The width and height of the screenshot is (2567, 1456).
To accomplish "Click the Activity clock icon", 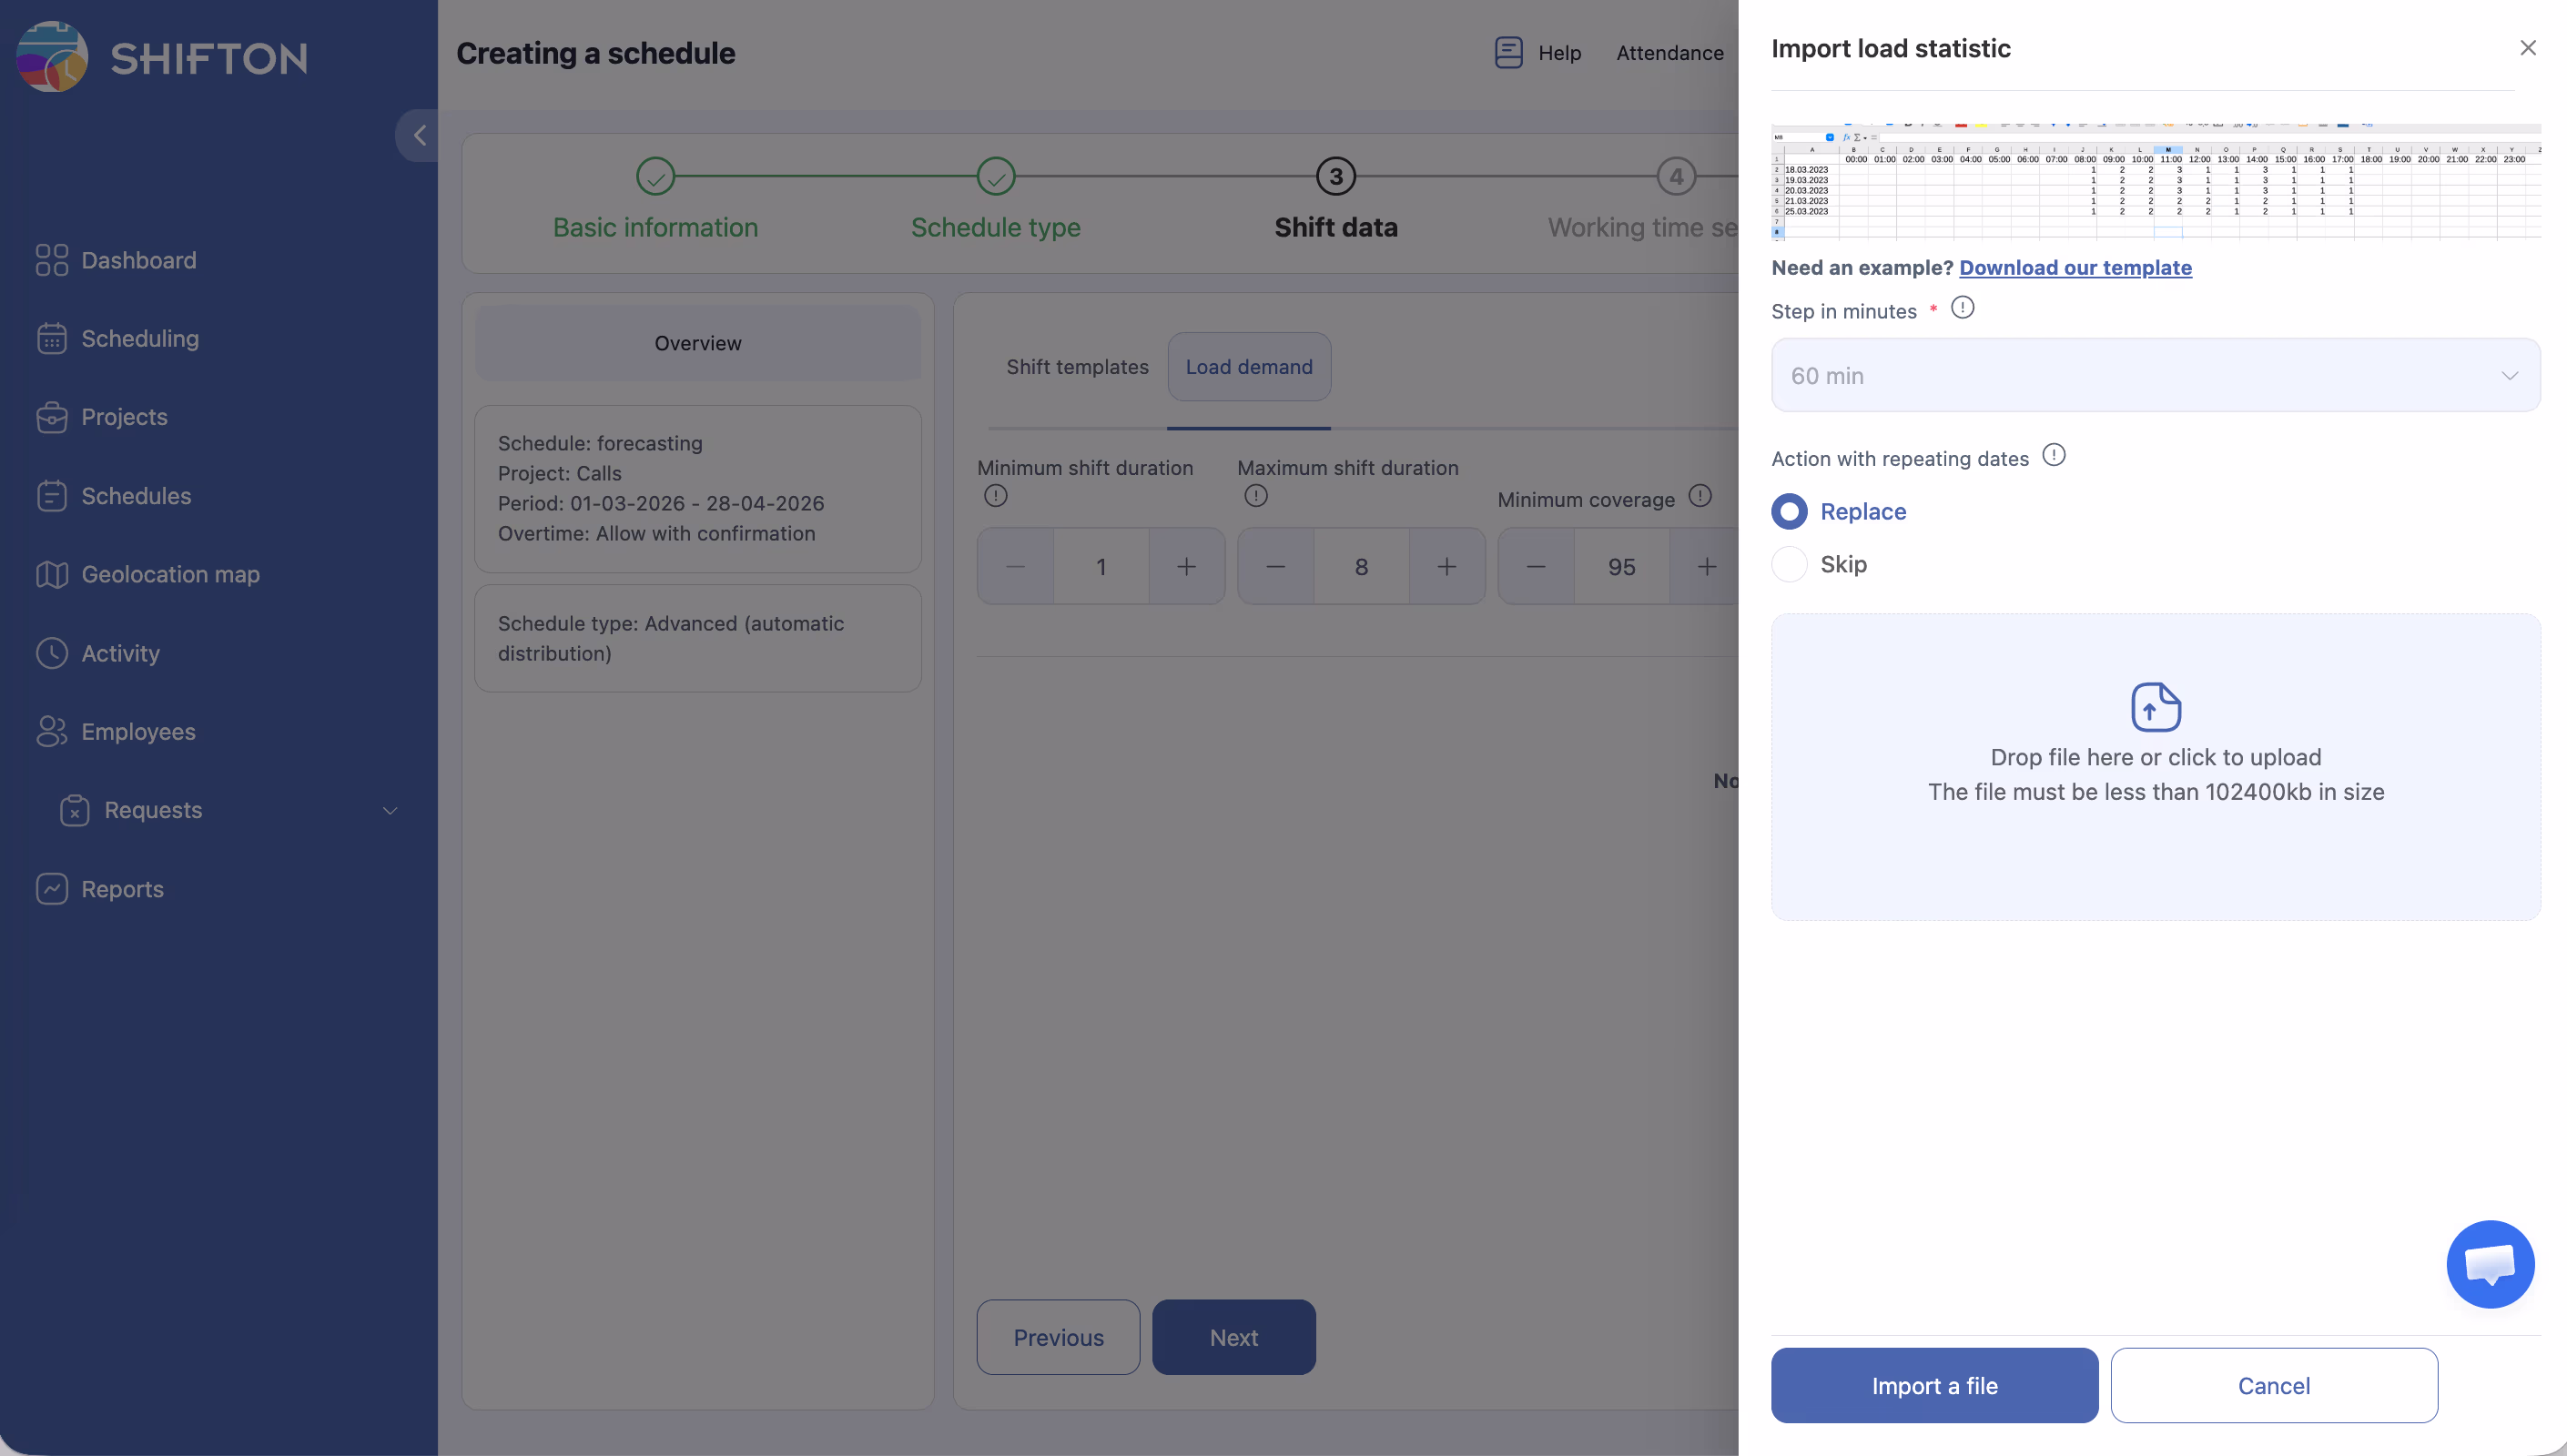I will pos(51,653).
